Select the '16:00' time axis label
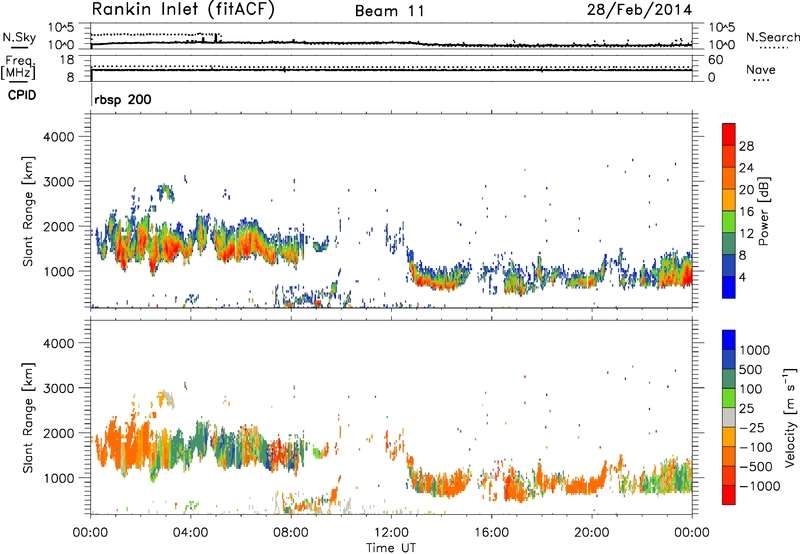 [x=491, y=533]
